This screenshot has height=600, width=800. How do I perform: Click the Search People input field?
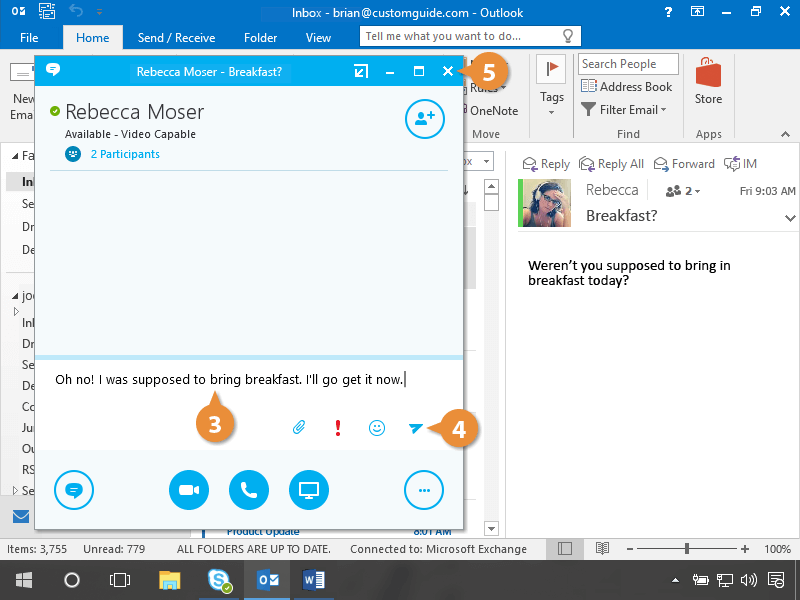point(628,64)
